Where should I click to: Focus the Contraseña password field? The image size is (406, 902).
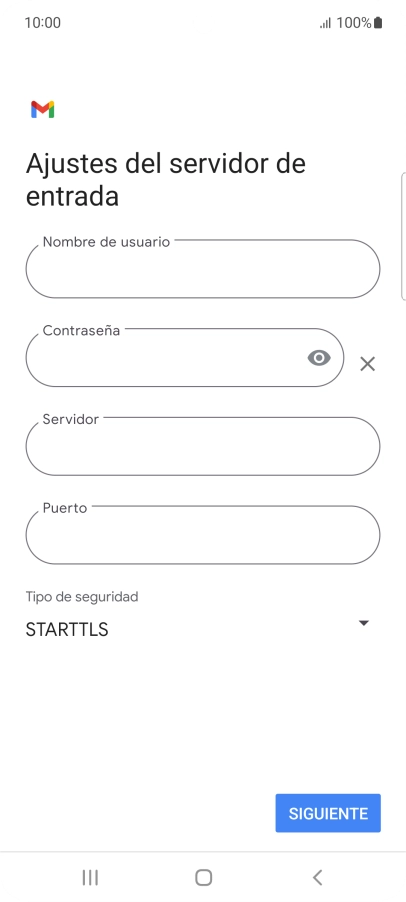click(185, 357)
